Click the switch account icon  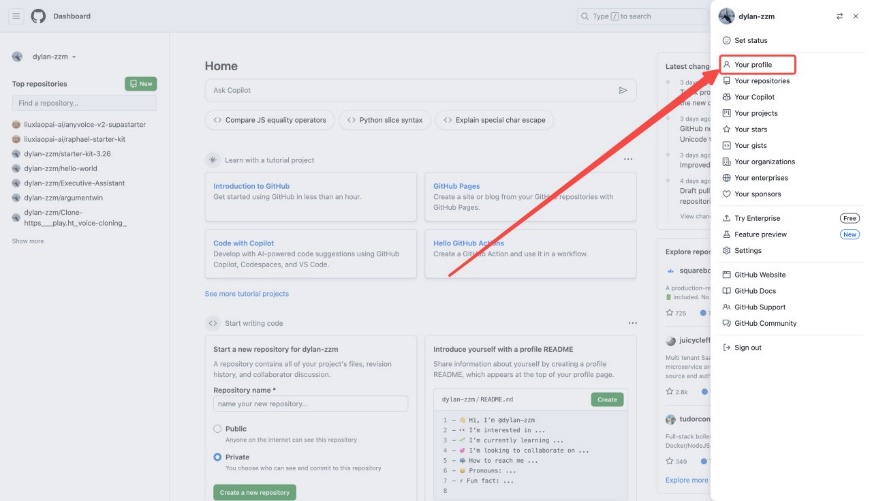click(839, 16)
